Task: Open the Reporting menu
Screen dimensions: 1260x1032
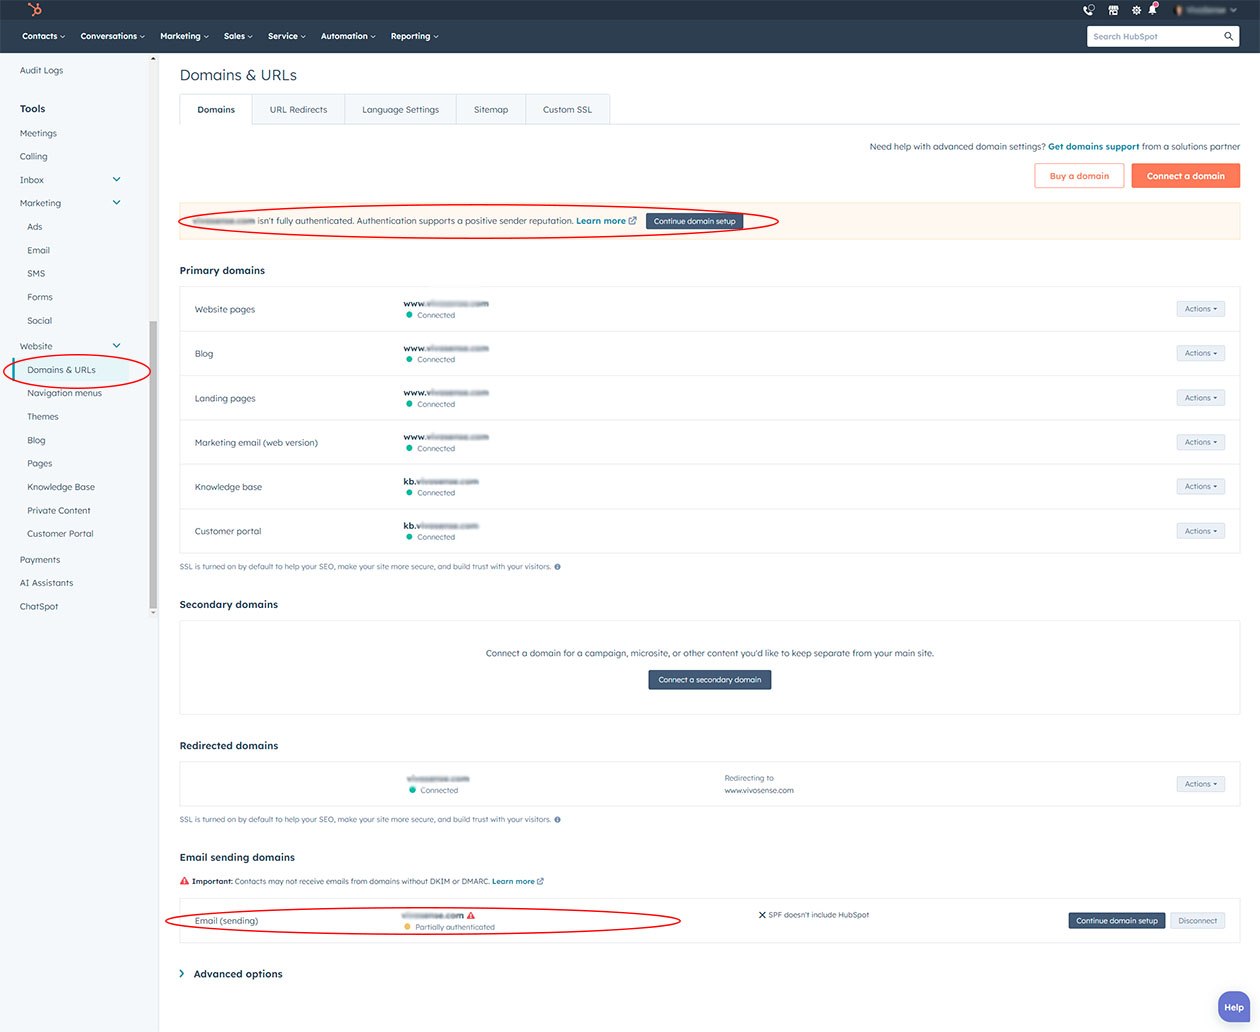Action: tap(414, 36)
